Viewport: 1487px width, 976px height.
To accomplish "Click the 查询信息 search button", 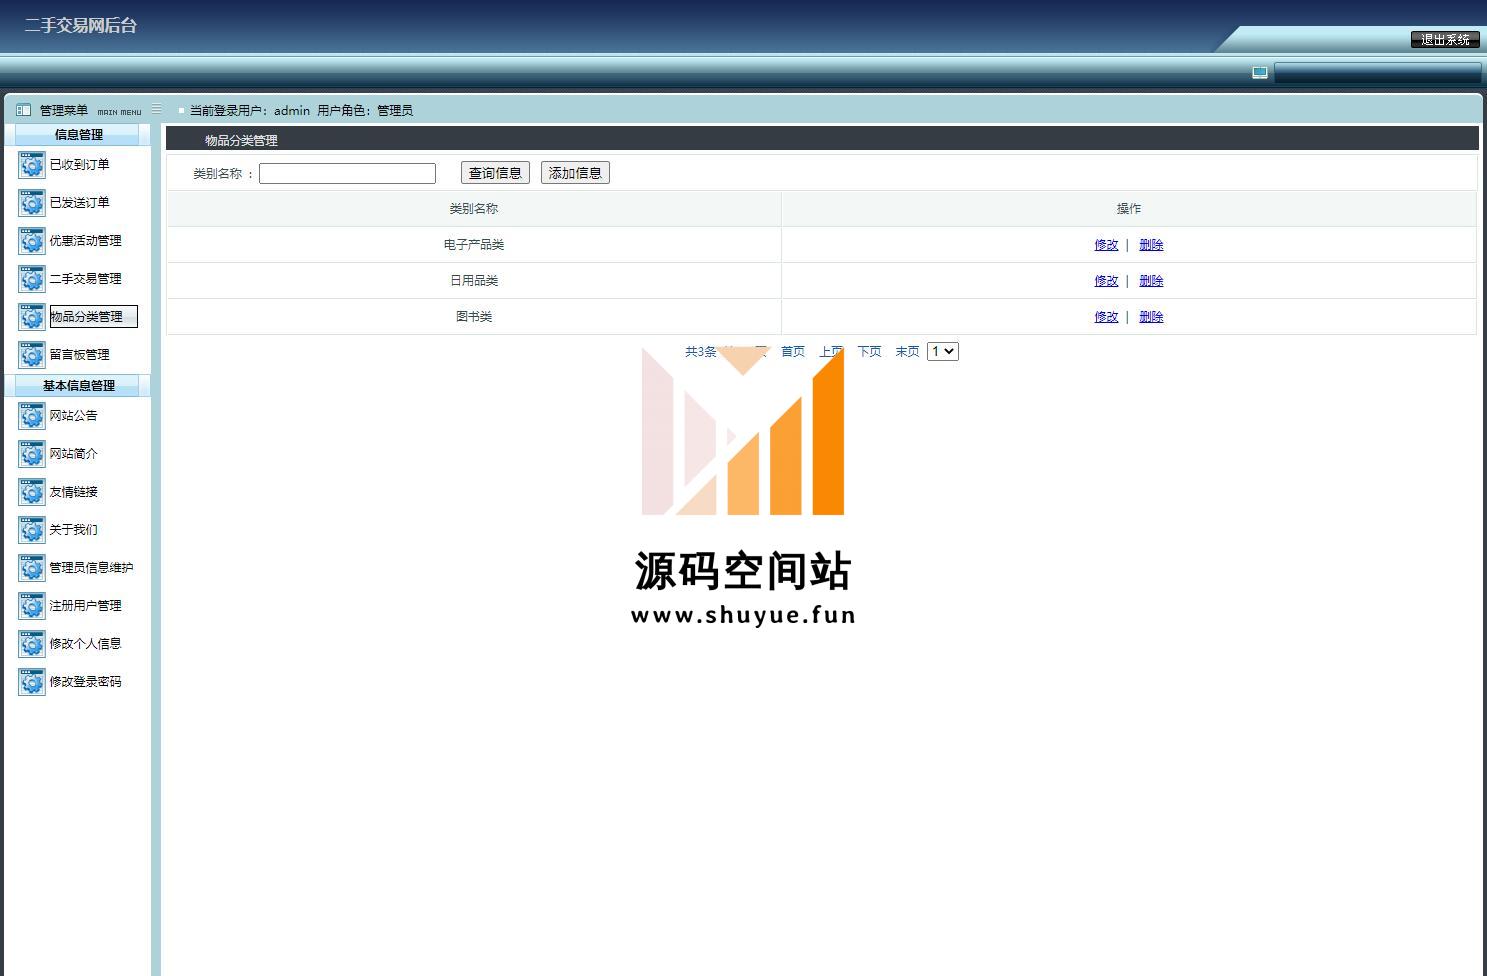I will (495, 173).
